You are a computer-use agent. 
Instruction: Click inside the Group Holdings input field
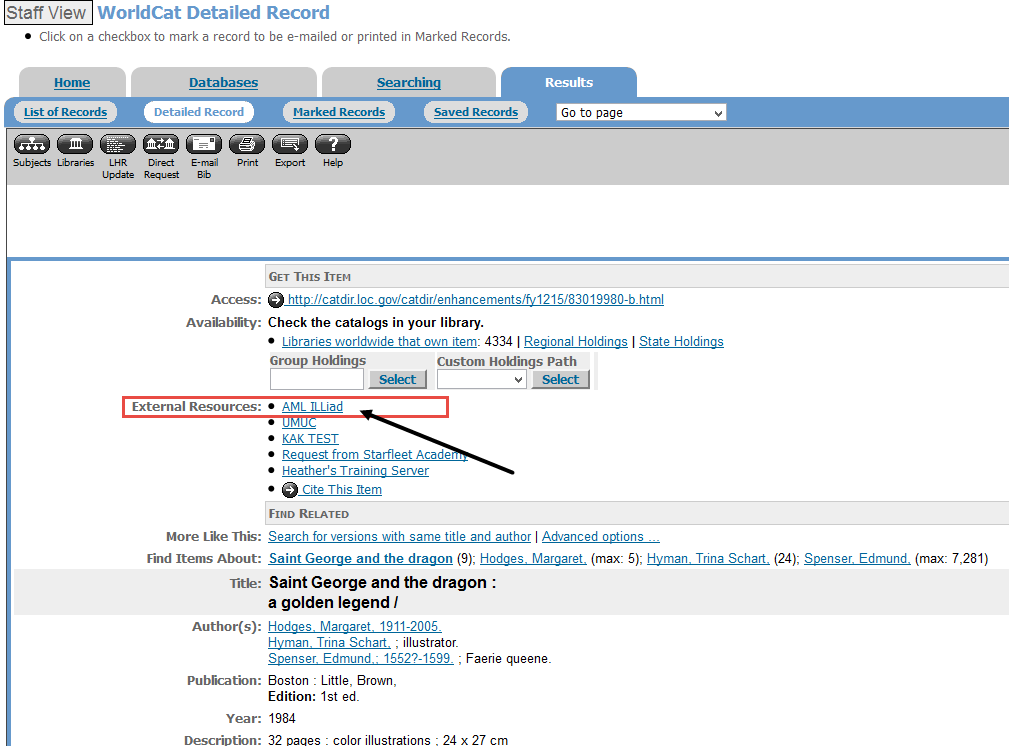(316, 379)
